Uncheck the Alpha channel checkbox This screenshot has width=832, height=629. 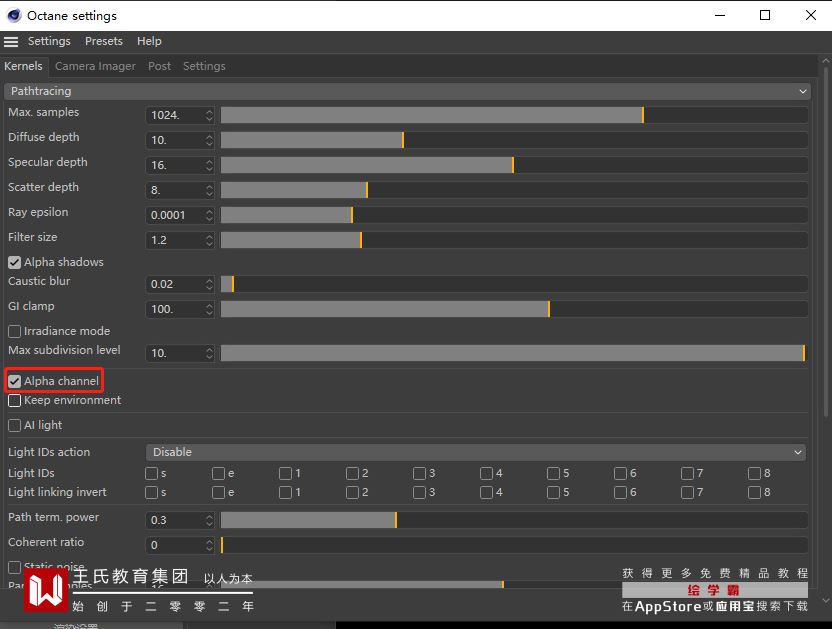(x=14, y=381)
